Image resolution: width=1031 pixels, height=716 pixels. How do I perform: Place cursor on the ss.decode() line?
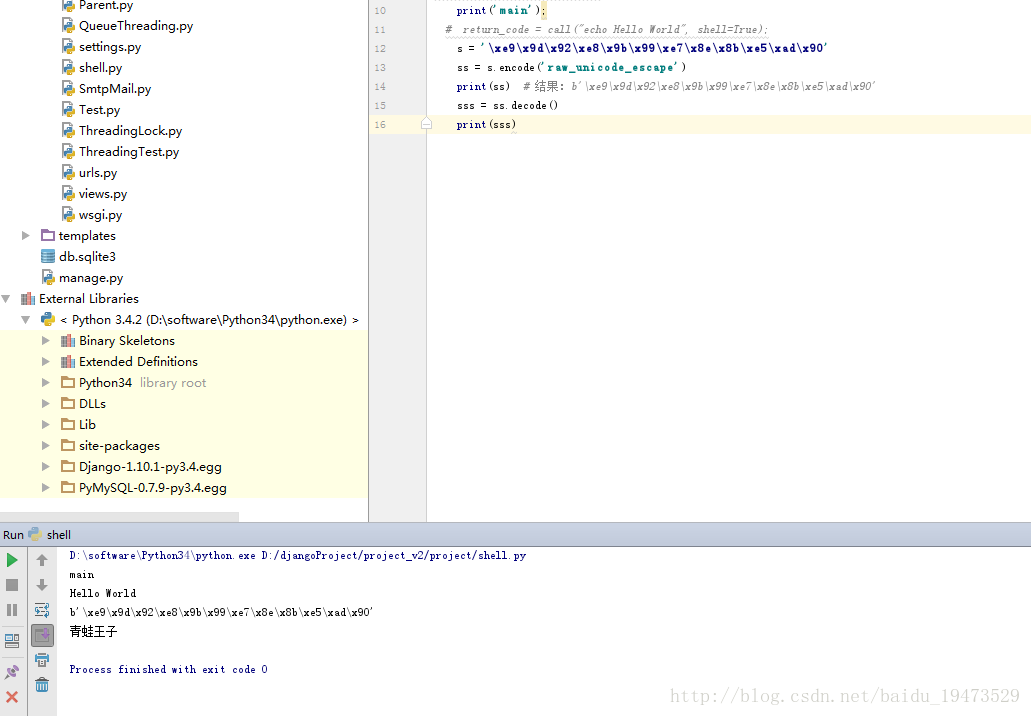[x=507, y=105]
